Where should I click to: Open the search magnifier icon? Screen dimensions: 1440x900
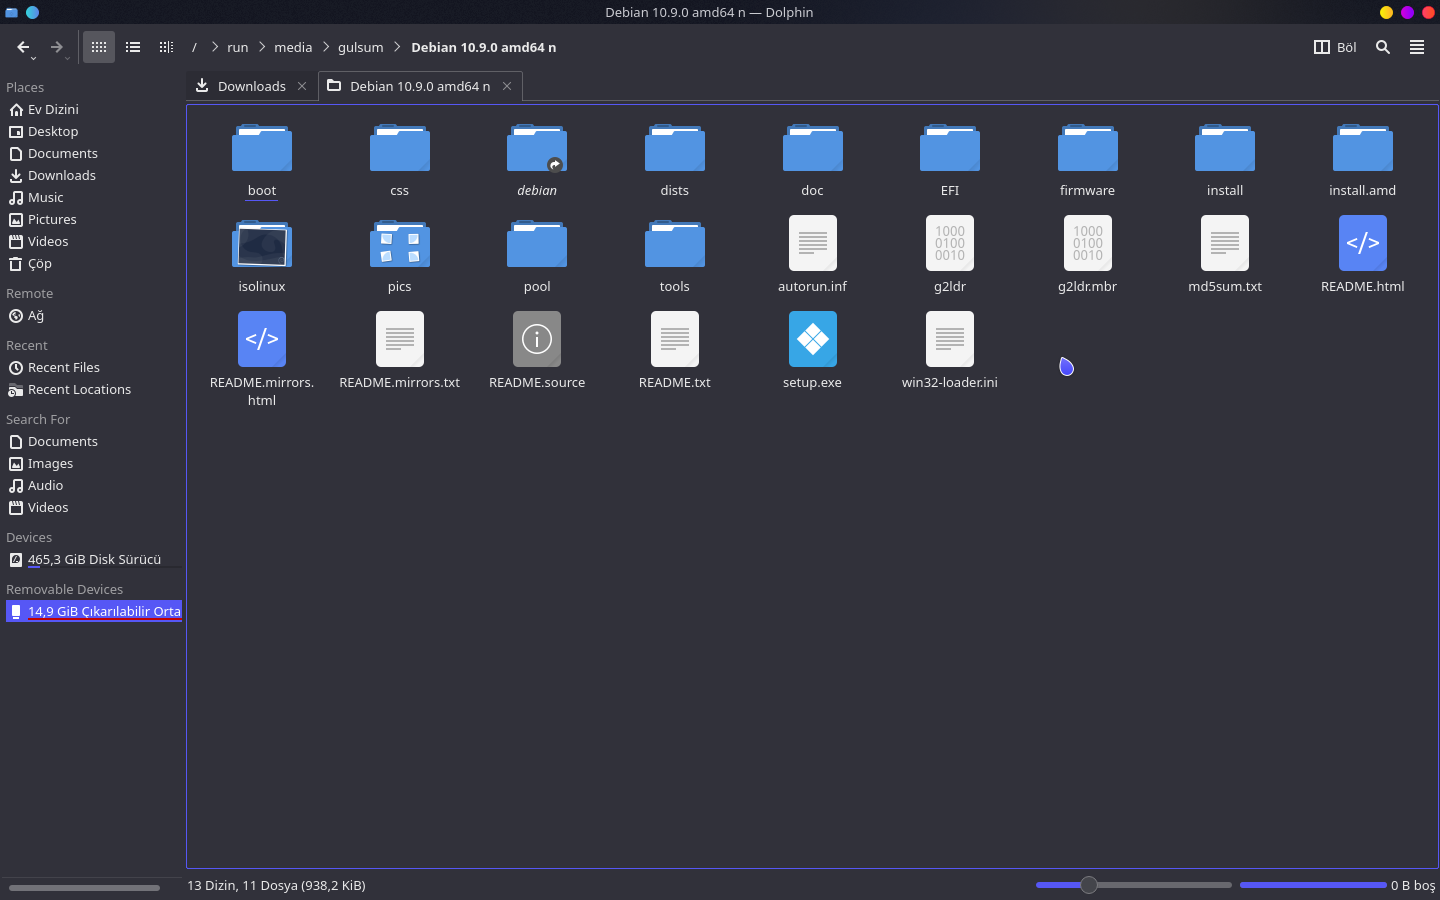pos(1383,47)
